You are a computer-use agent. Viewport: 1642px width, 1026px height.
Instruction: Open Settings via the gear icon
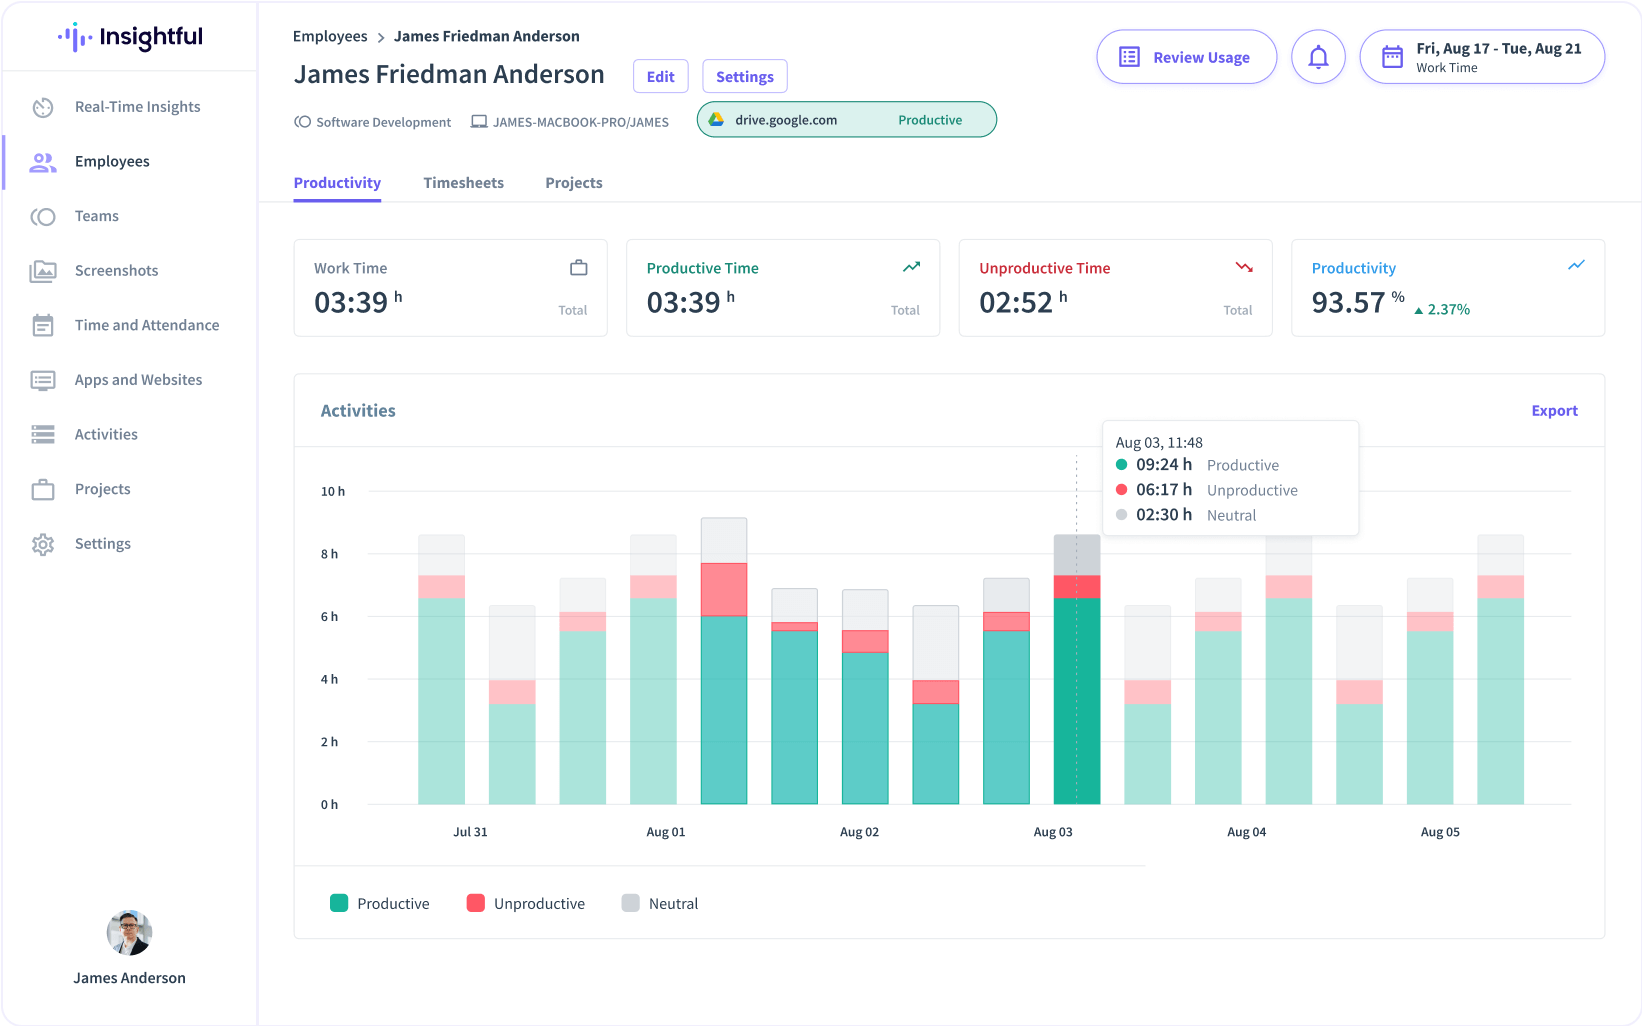point(44,543)
